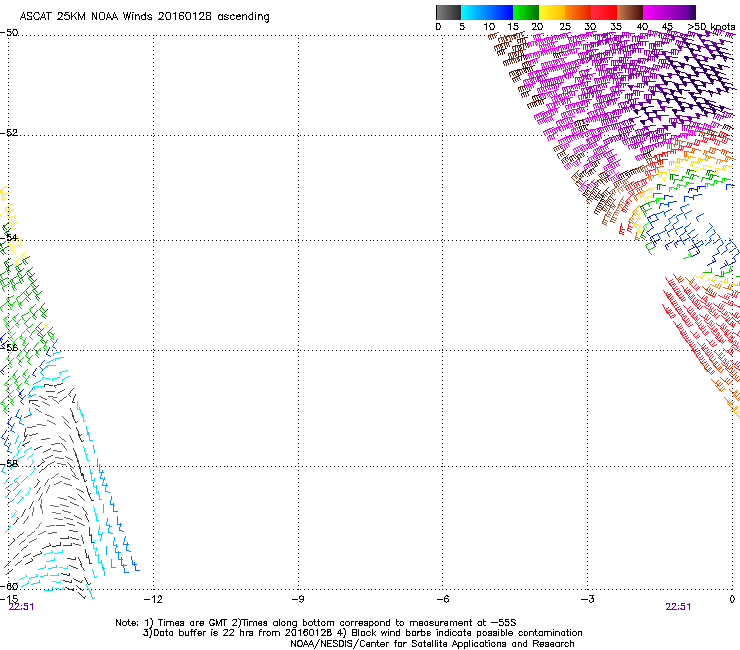Click the '45' label under the color bar

pyautogui.click(x=667, y=27)
